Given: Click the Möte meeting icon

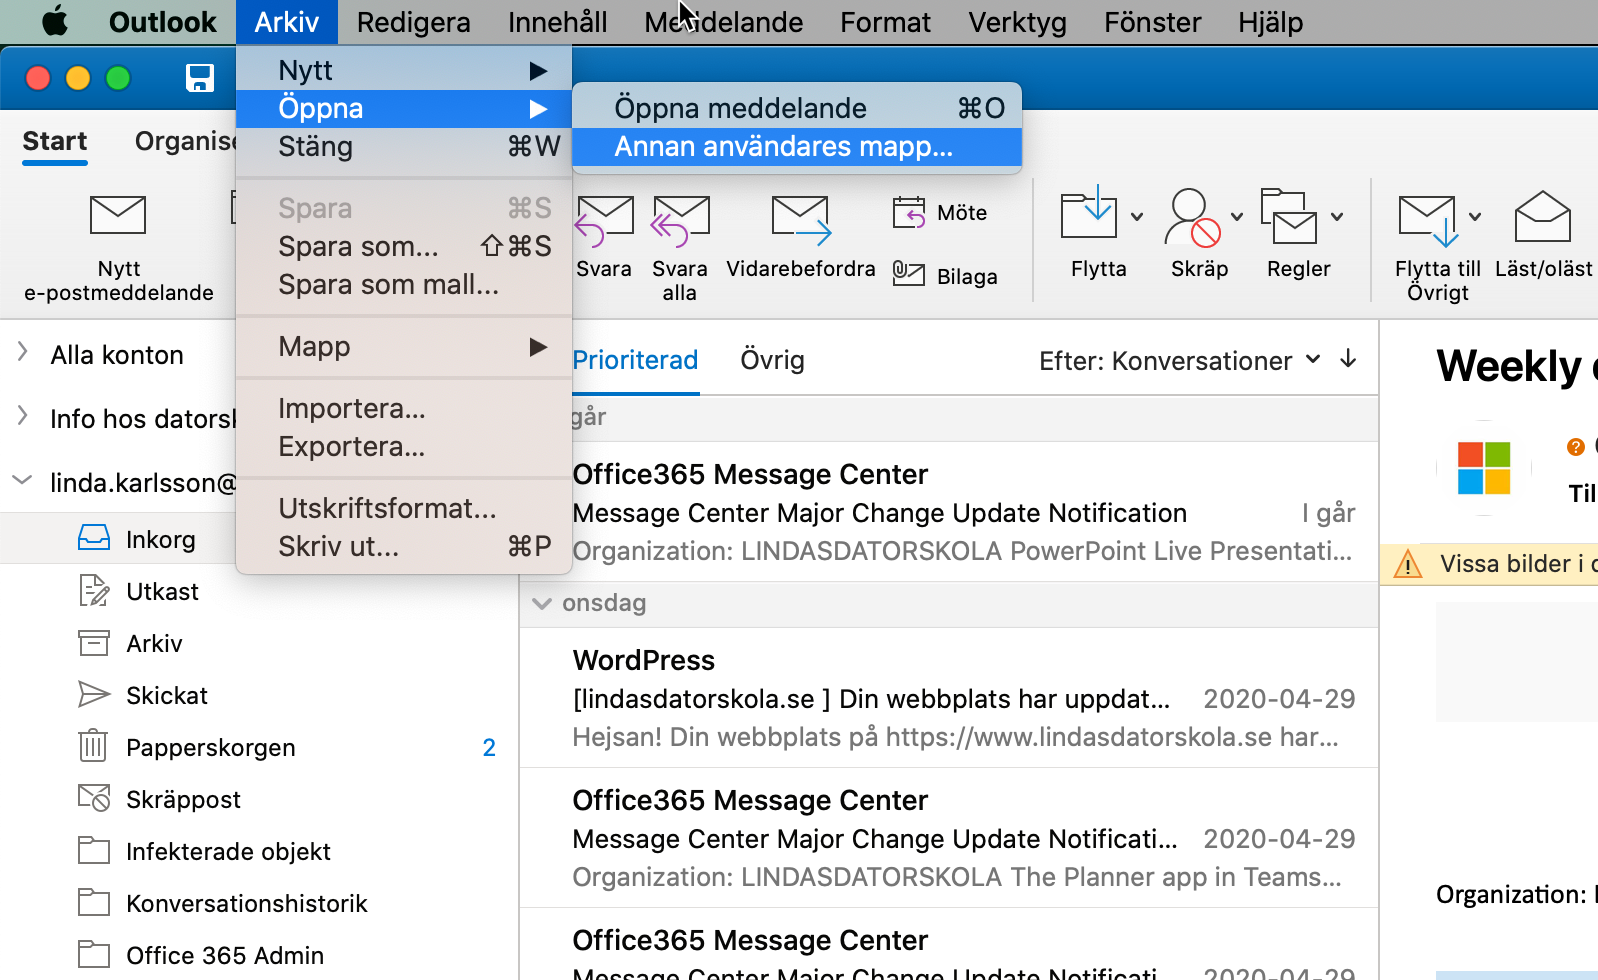Looking at the screenshot, I should [909, 212].
